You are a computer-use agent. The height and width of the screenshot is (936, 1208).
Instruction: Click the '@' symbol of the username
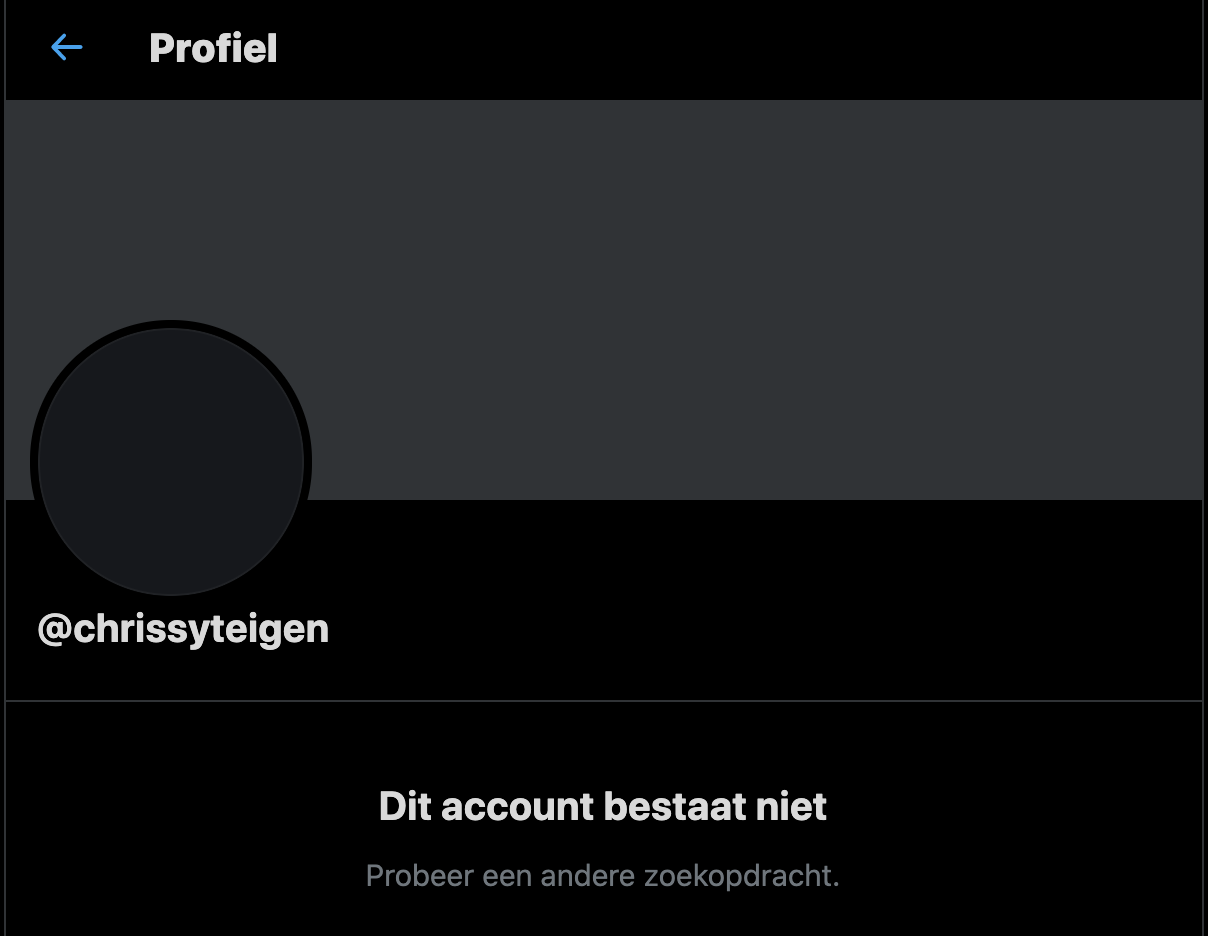point(53,630)
